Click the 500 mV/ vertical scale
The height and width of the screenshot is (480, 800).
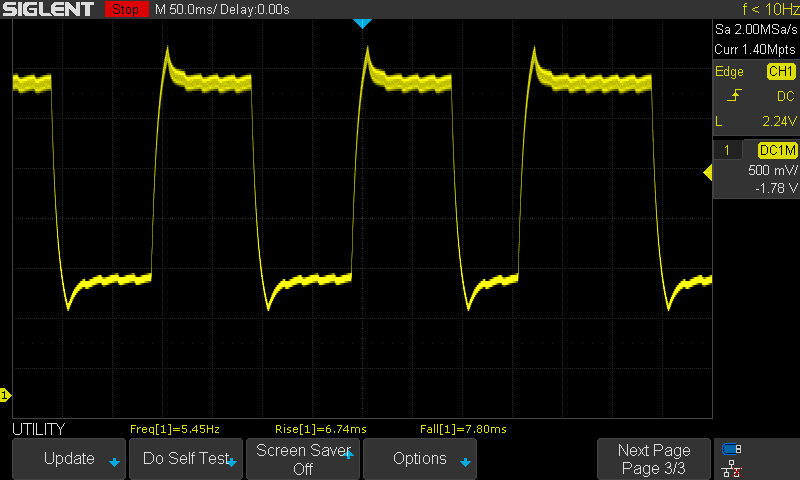[x=772, y=170]
